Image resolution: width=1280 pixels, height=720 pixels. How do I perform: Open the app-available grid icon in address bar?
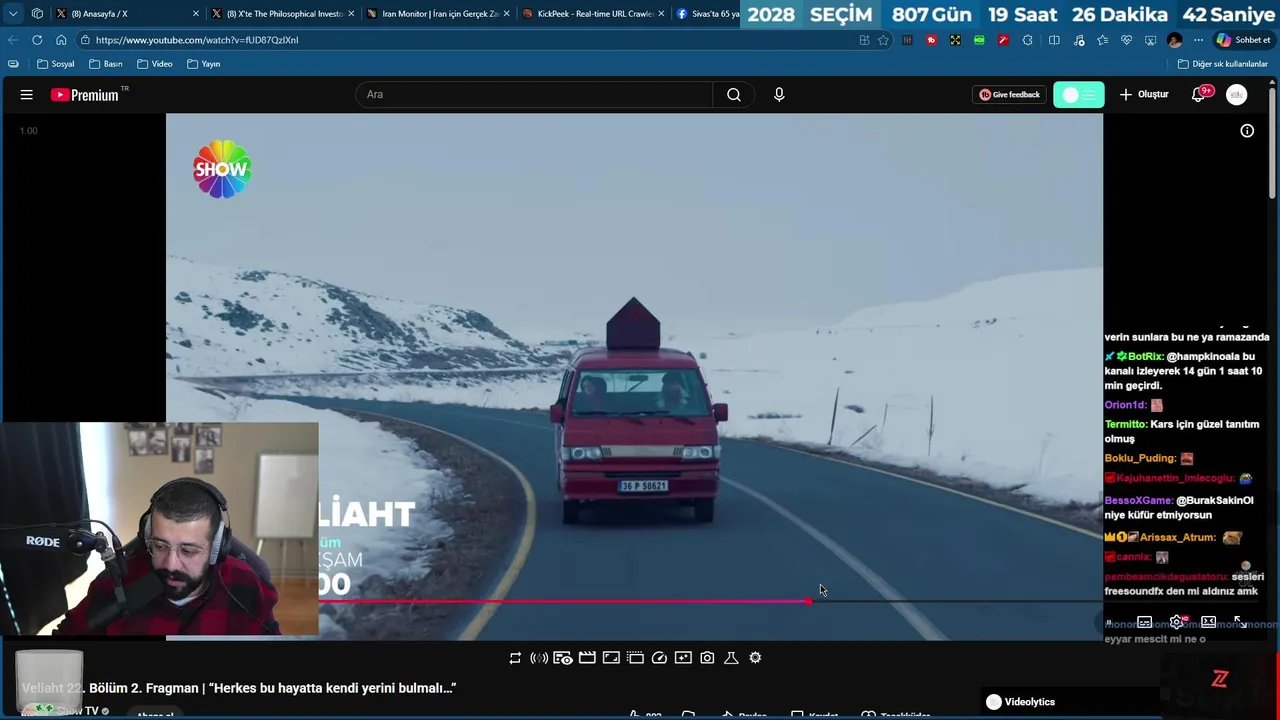click(864, 40)
